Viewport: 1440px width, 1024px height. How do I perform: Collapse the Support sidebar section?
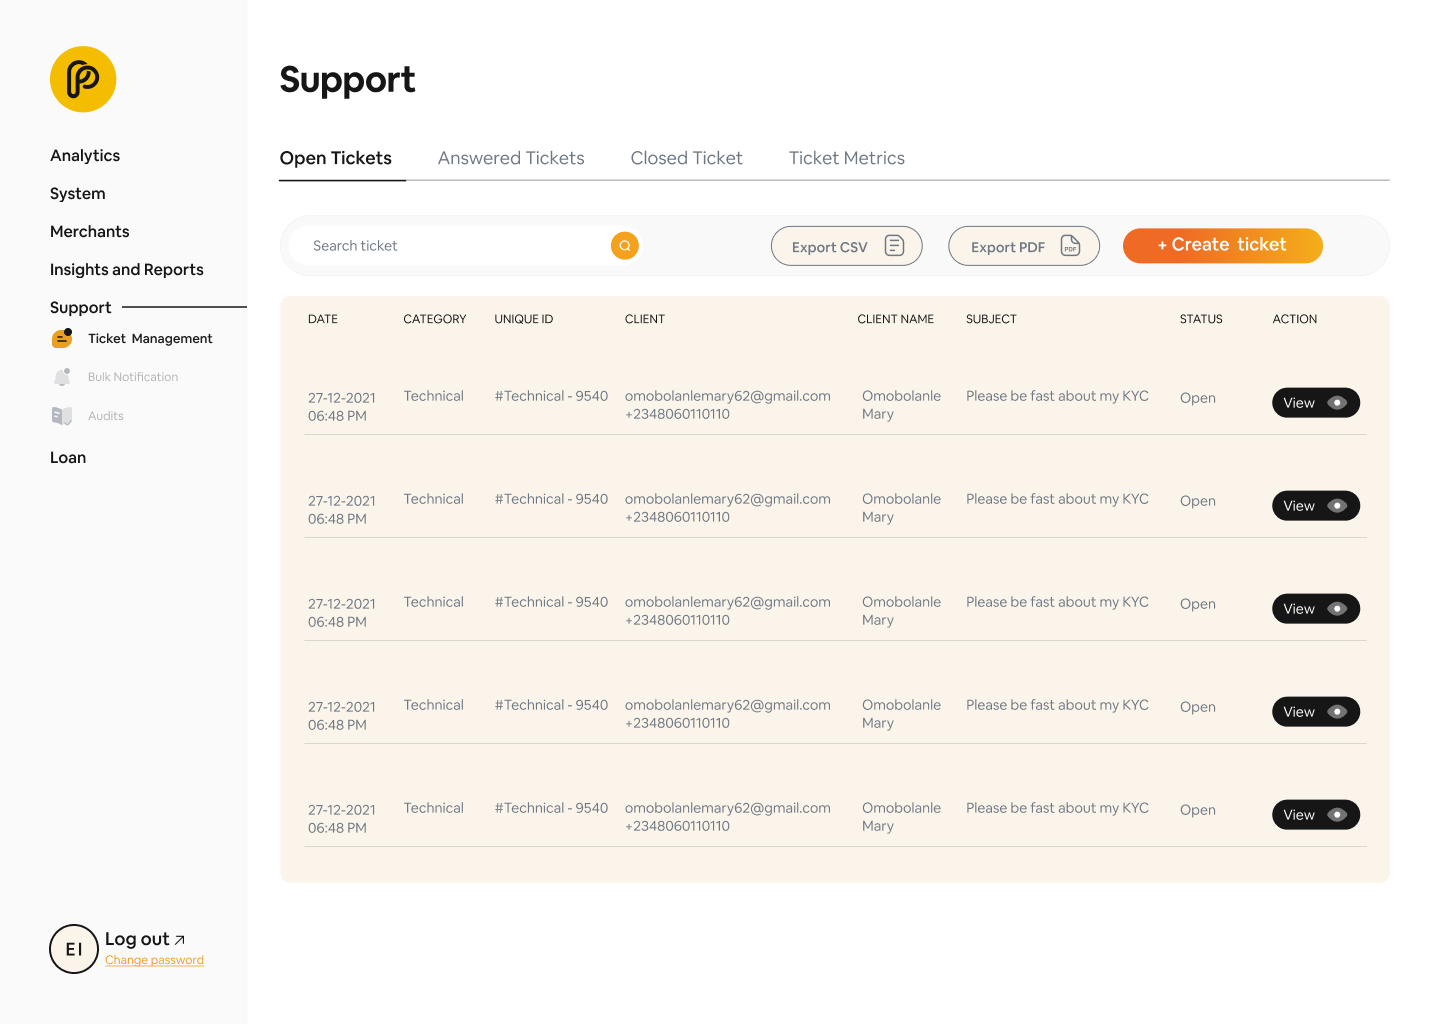(81, 308)
